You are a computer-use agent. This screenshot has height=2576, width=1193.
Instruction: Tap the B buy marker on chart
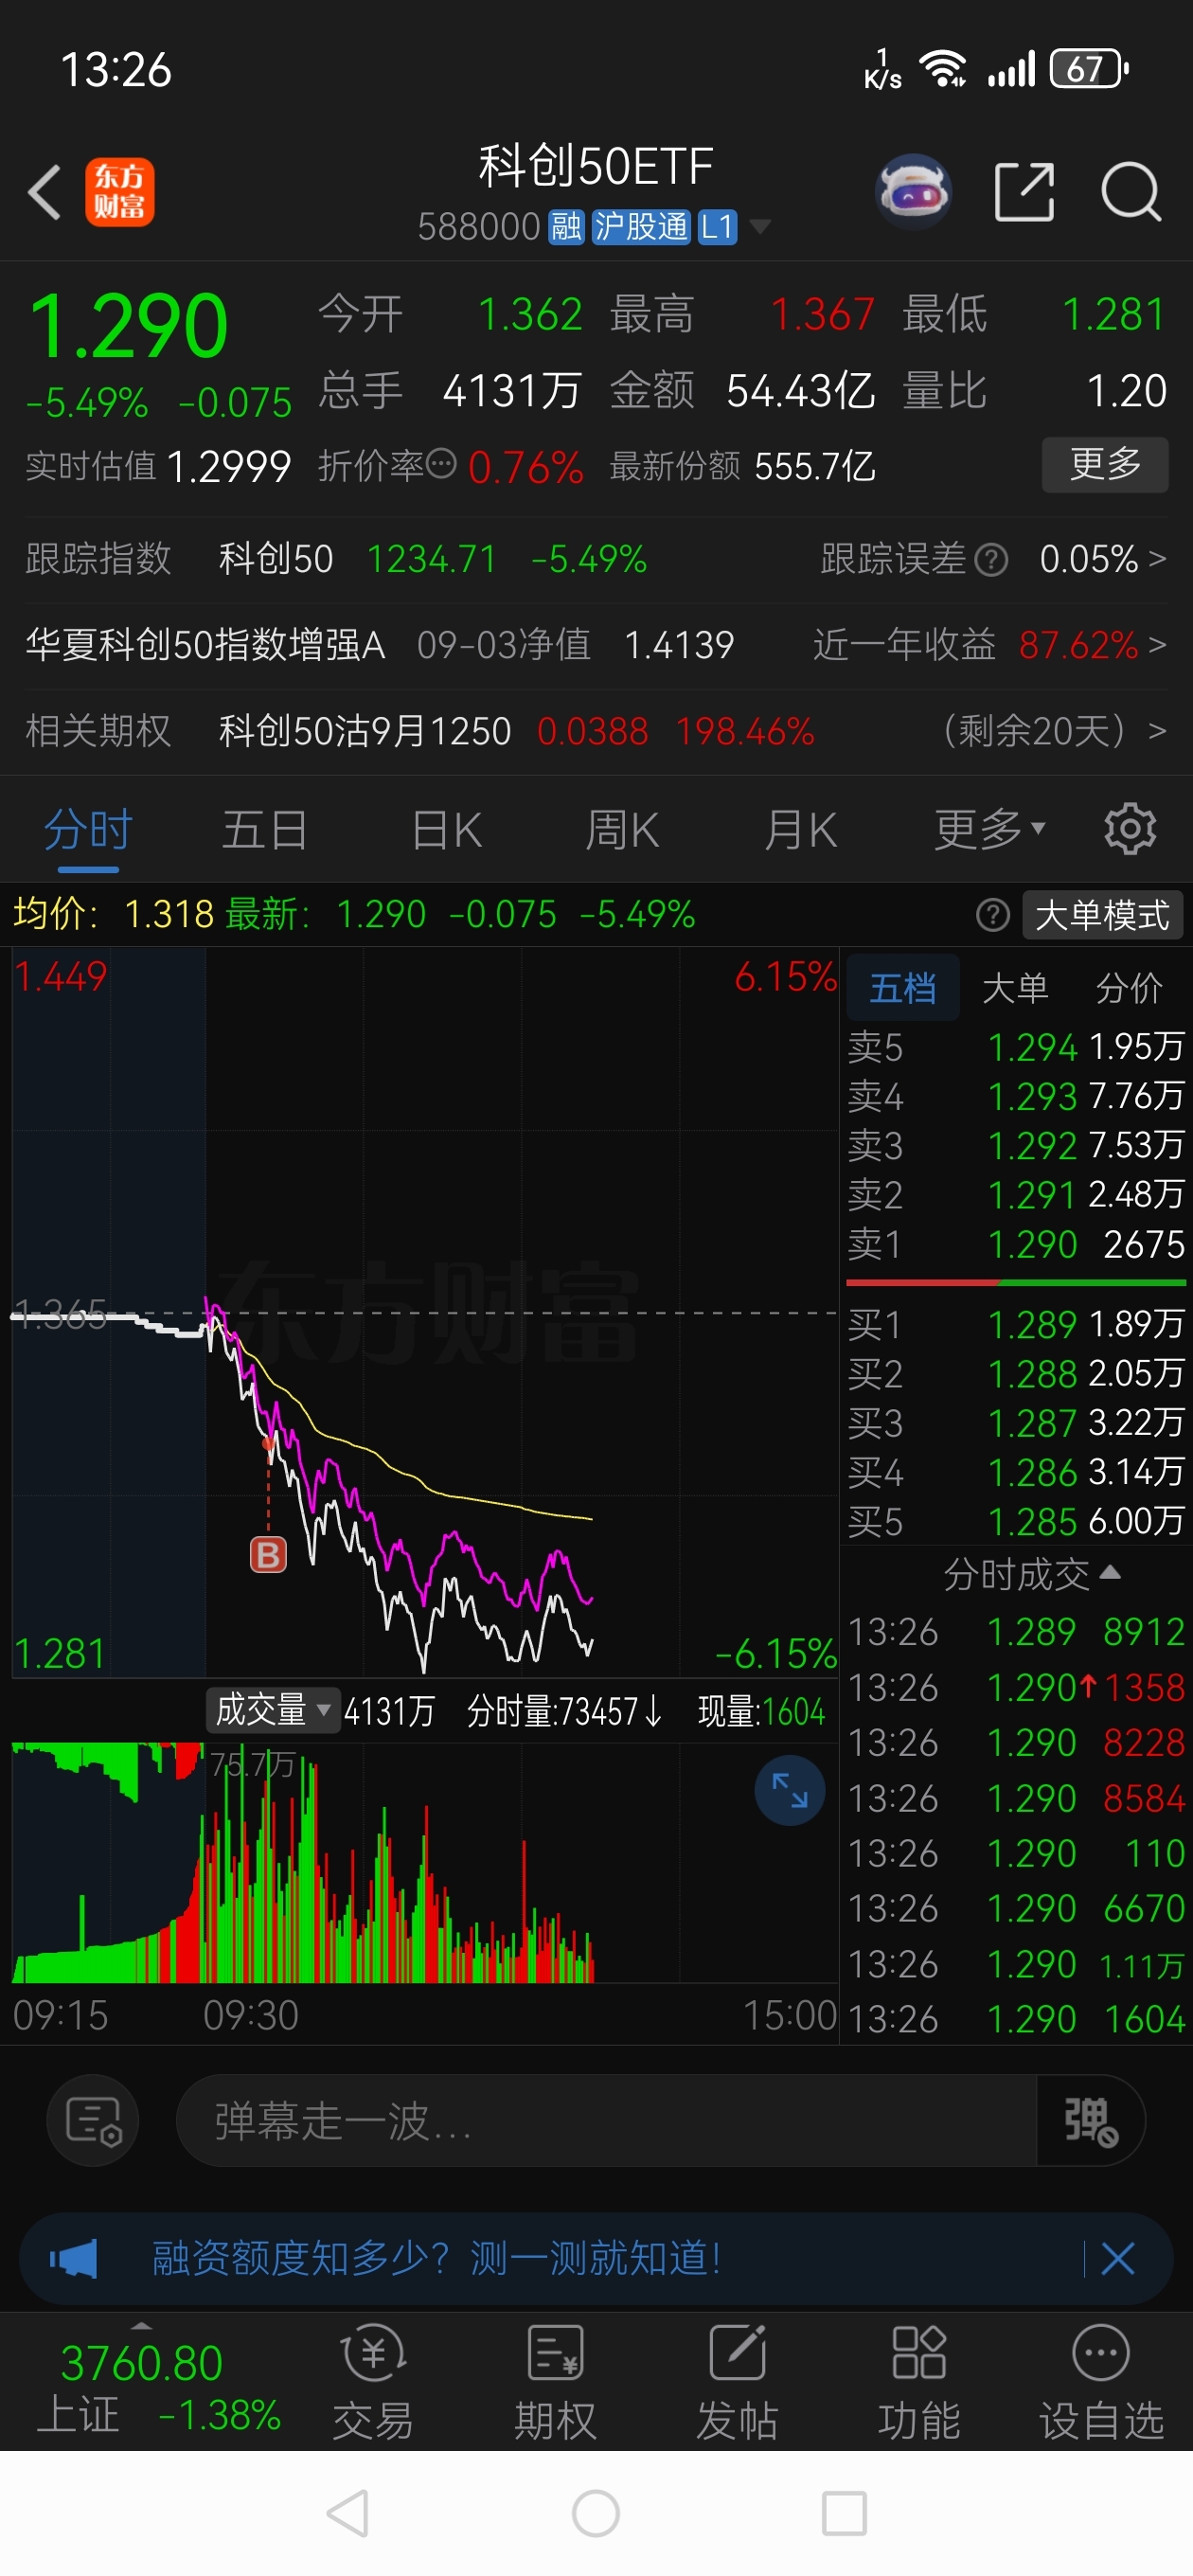point(267,1554)
